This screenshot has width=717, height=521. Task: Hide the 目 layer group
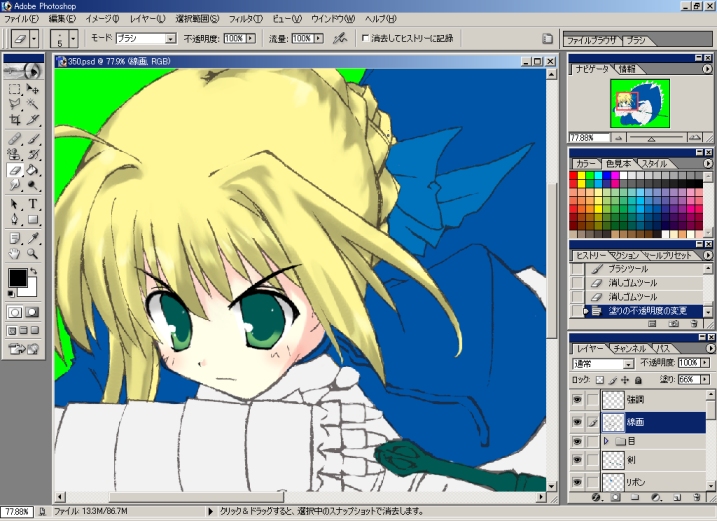[577, 441]
